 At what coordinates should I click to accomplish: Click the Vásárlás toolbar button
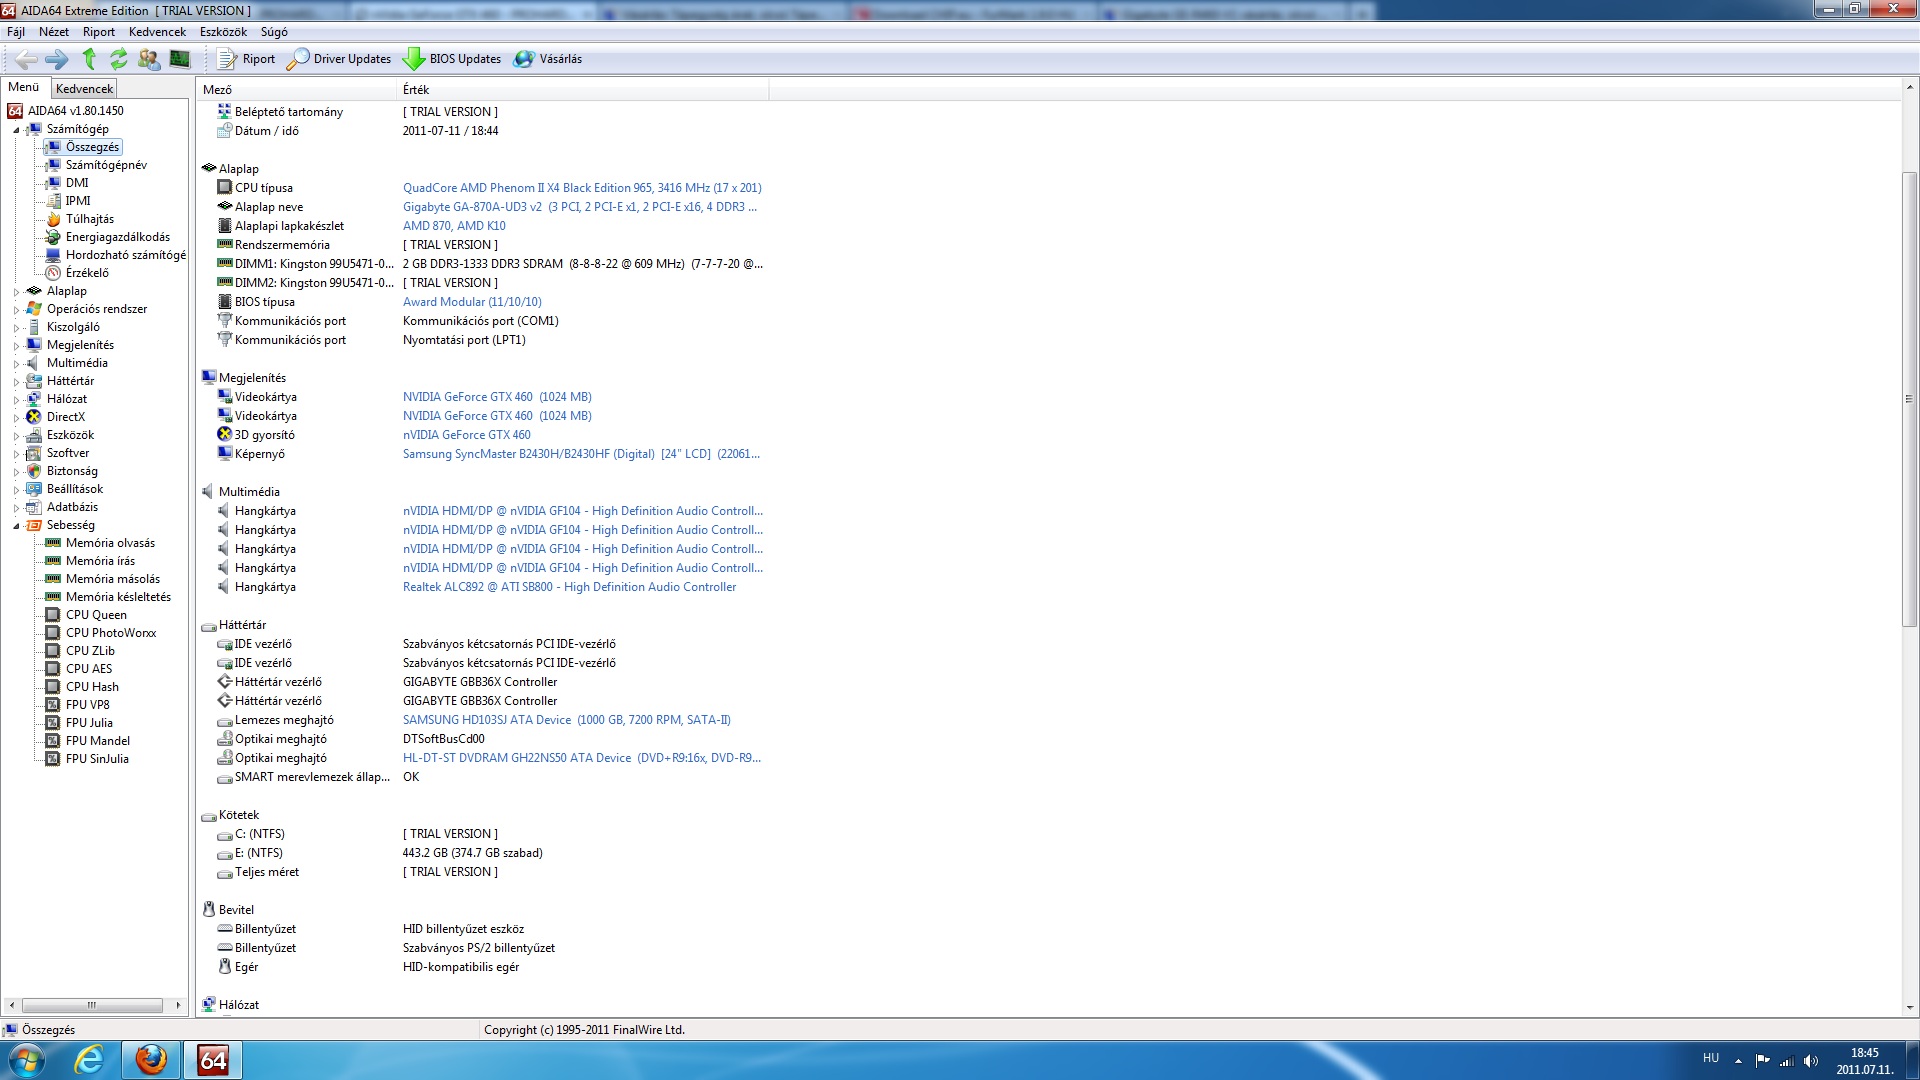548,59
